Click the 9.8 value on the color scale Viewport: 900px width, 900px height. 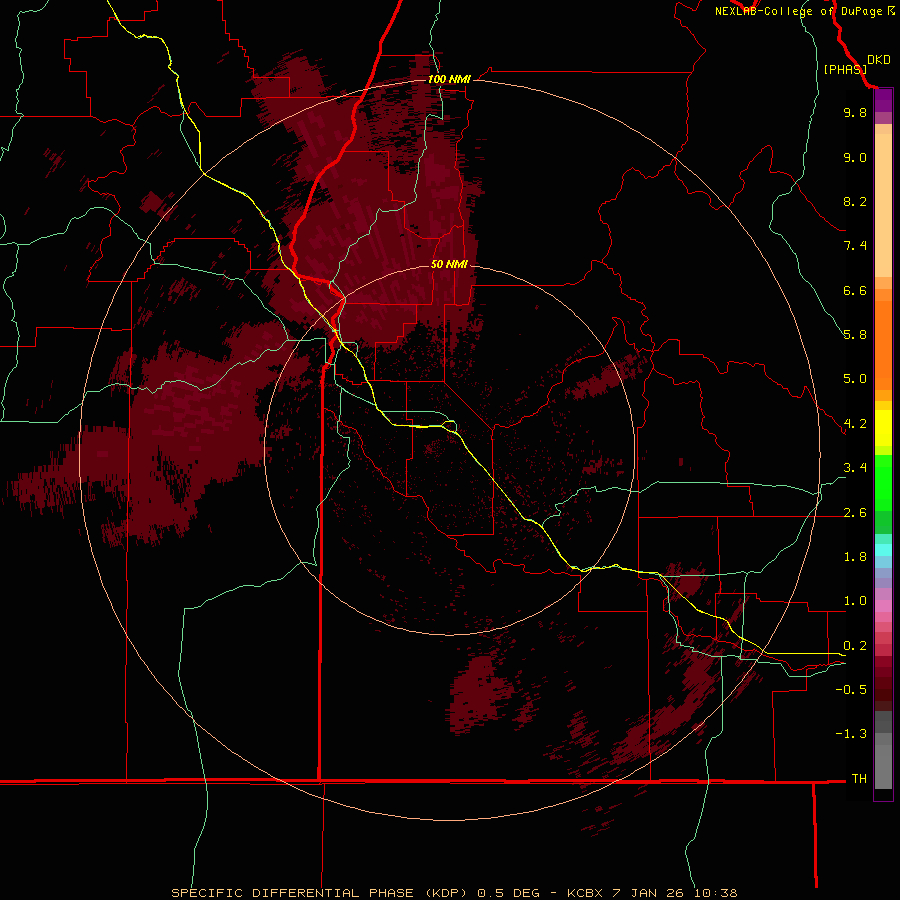point(855,112)
